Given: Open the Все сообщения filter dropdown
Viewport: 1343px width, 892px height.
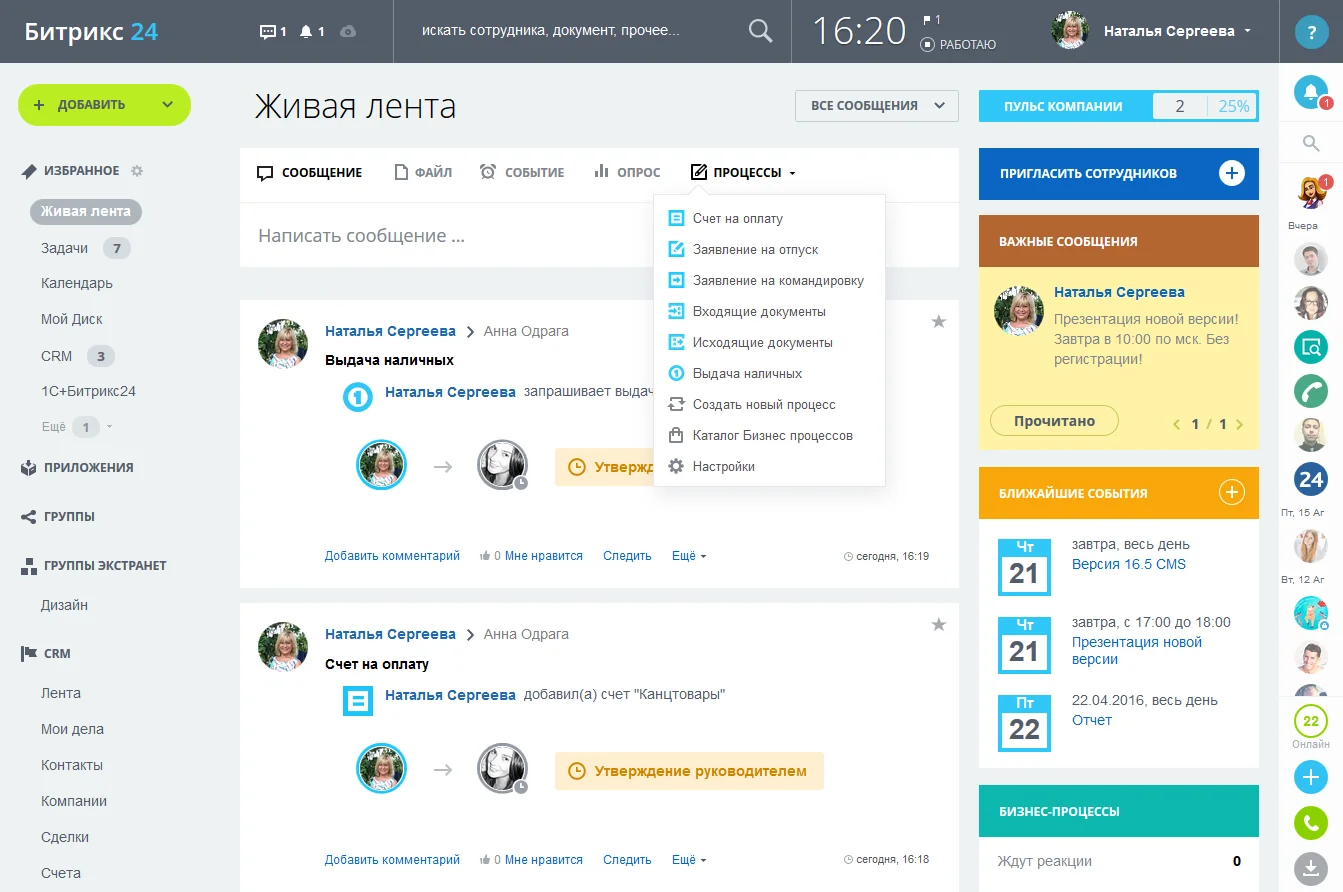Looking at the screenshot, I should 876,105.
